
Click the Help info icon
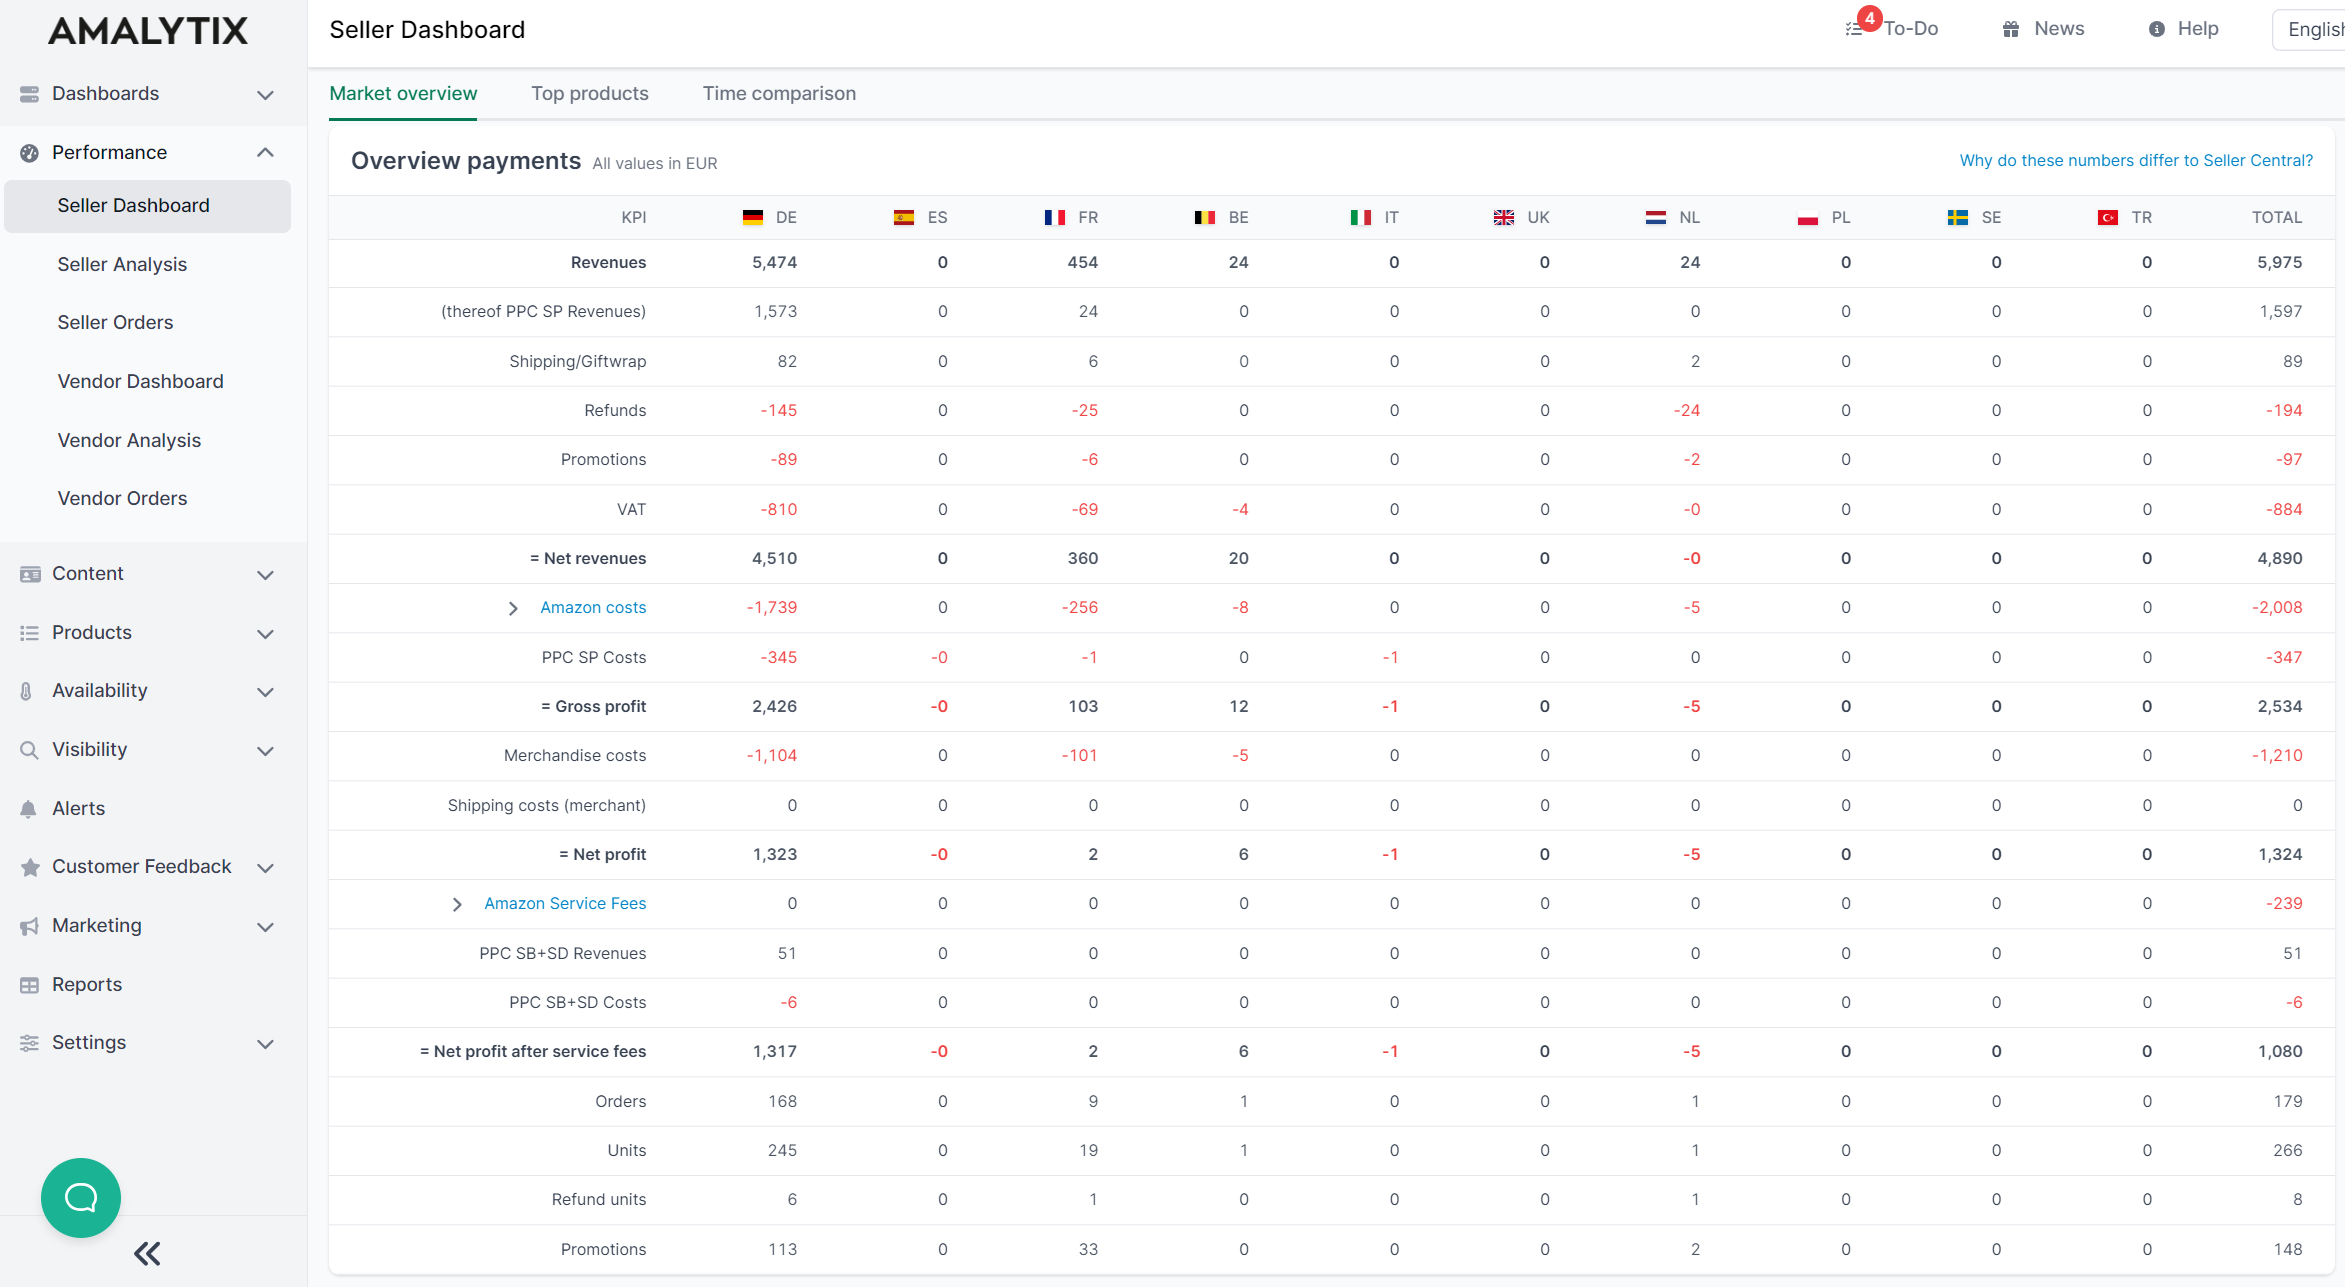coord(2157,29)
